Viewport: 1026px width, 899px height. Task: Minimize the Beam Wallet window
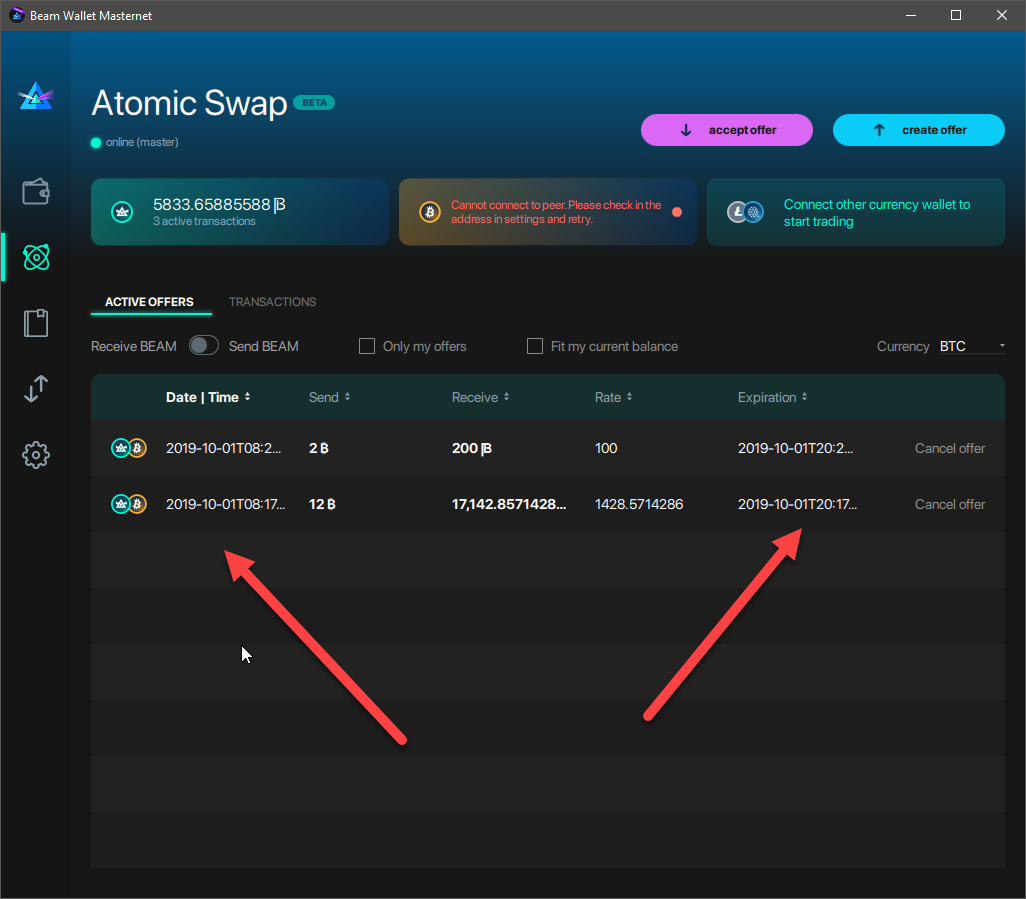coord(910,15)
